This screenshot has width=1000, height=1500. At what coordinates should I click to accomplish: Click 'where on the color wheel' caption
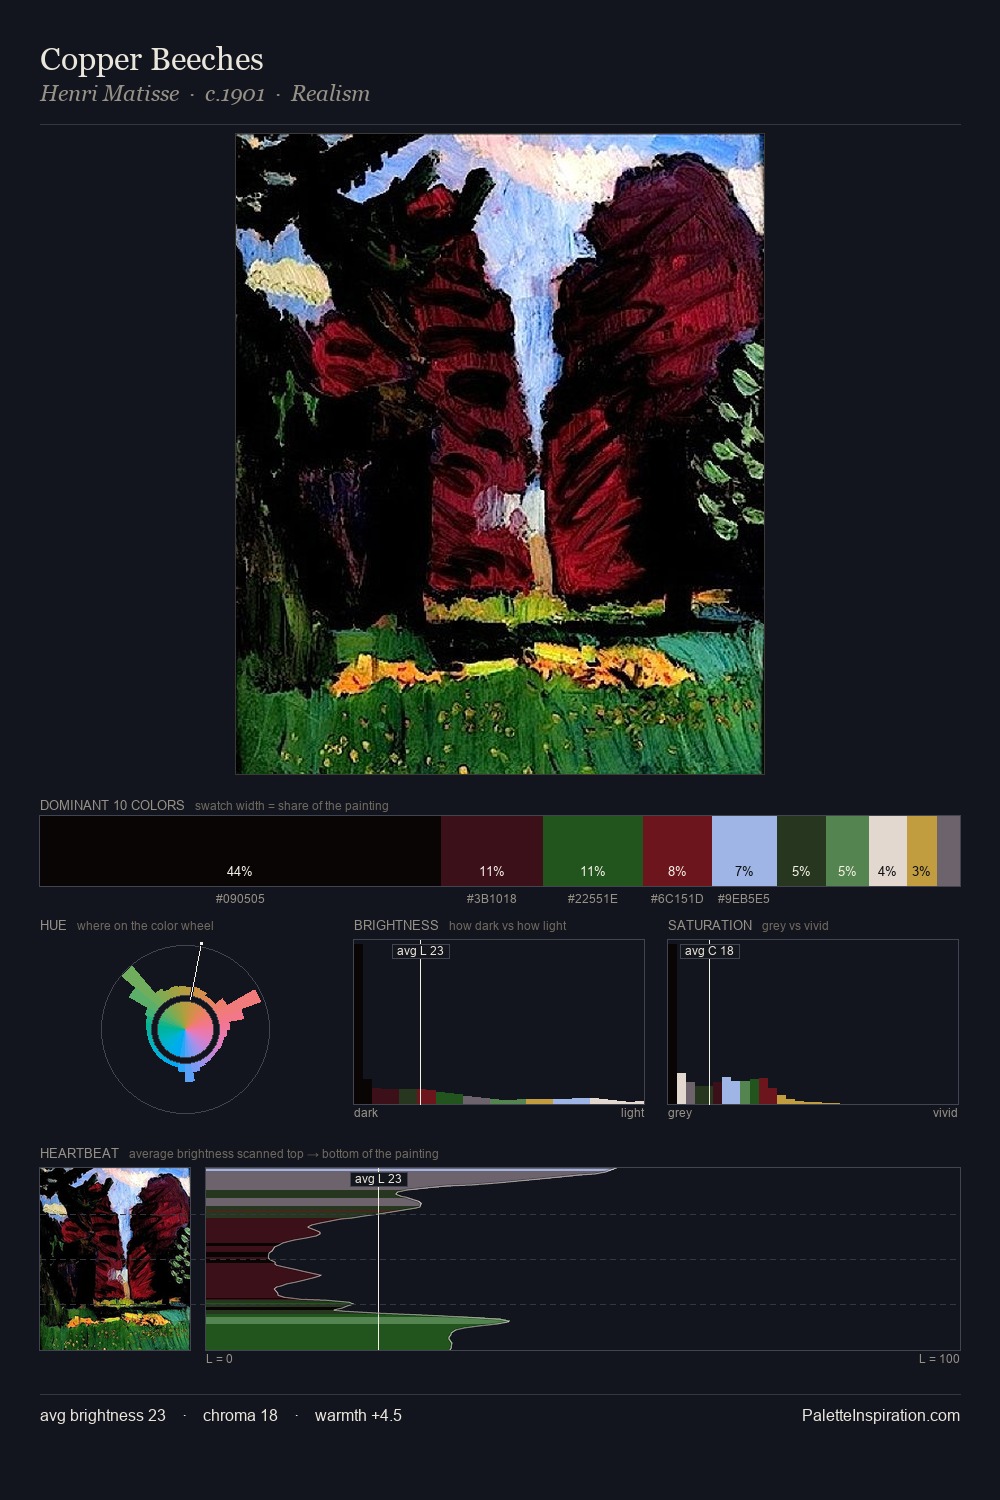point(145,926)
